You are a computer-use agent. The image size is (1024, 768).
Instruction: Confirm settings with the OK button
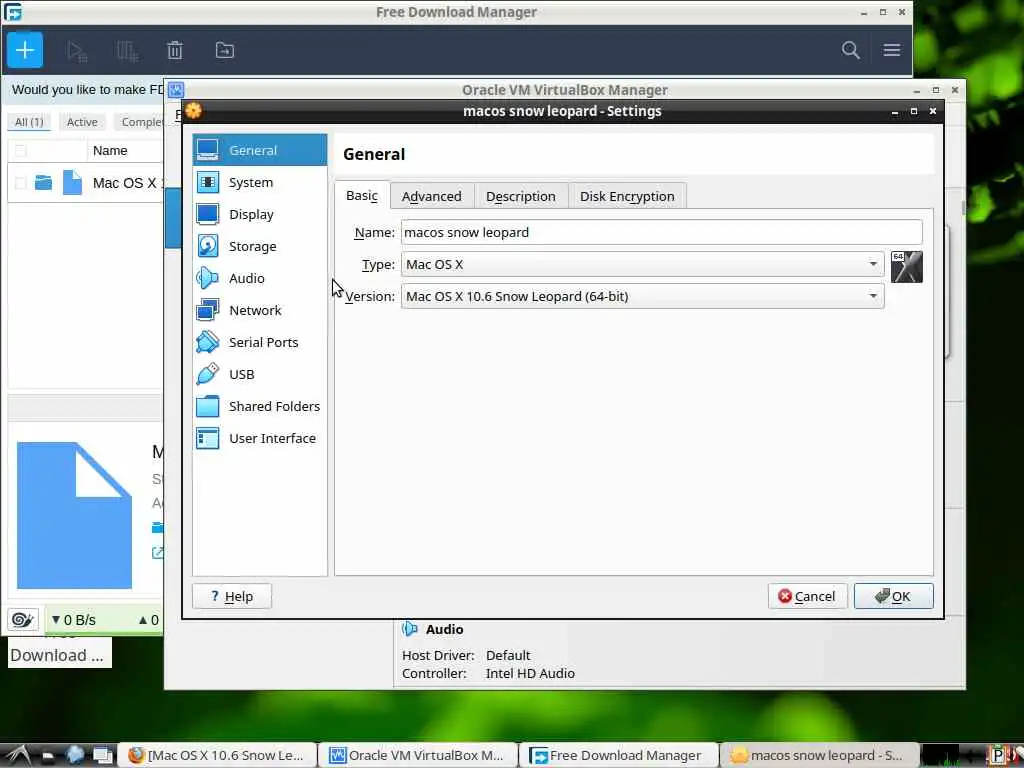[x=893, y=596]
